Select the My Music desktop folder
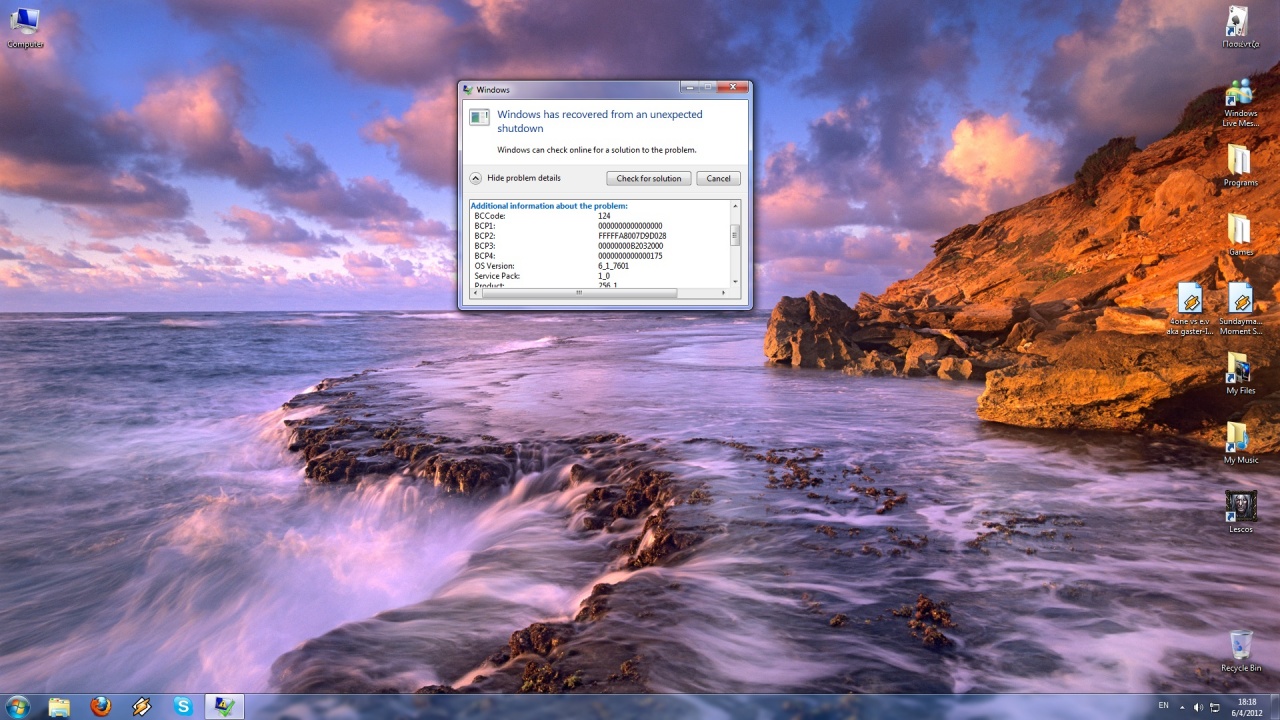This screenshot has width=1280, height=720. pos(1240,443)
